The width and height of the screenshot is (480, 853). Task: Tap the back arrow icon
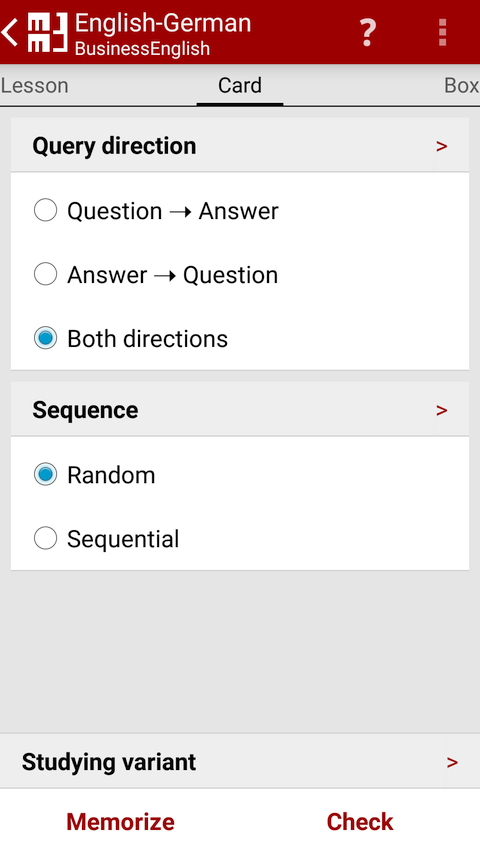pyautogui.click(x=10, y=33)
